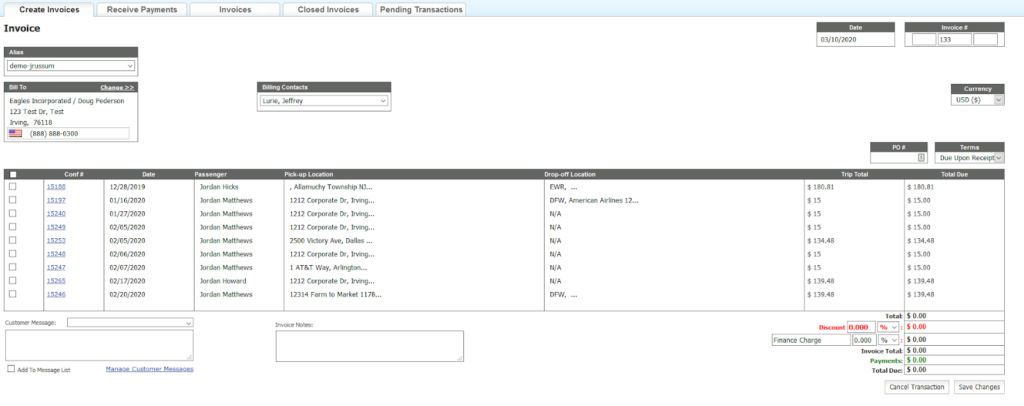Toggle the select-all checkbox in table header
Viewport: 1024px width, 406px height.
pos(12,174)
